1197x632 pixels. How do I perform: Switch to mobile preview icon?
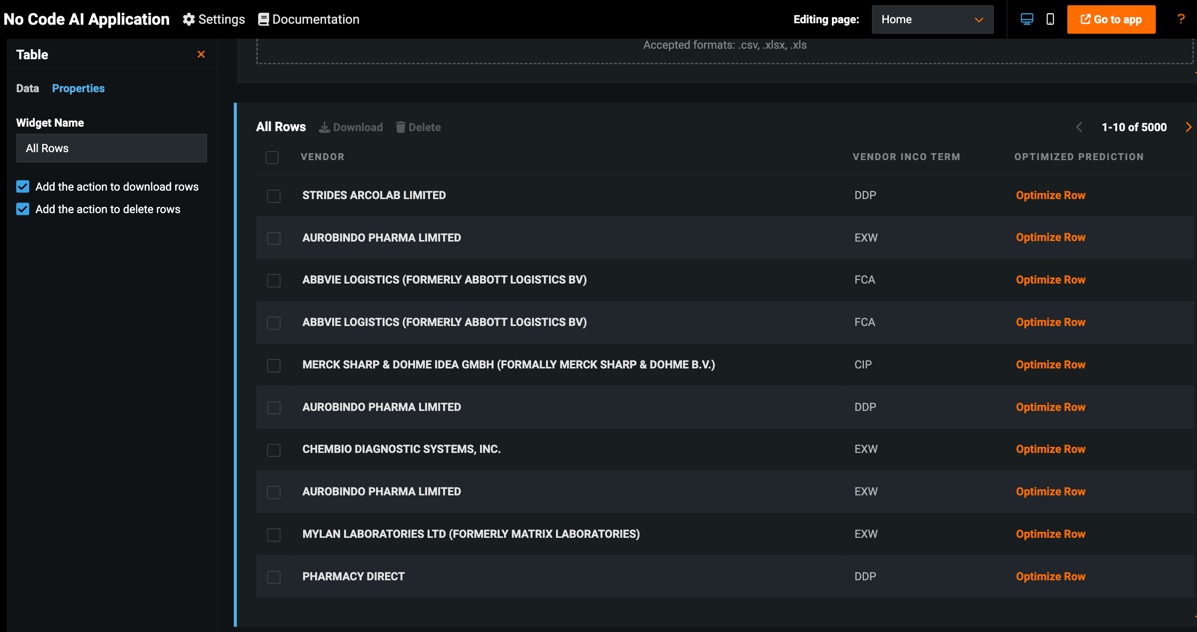click(1050, 19)
